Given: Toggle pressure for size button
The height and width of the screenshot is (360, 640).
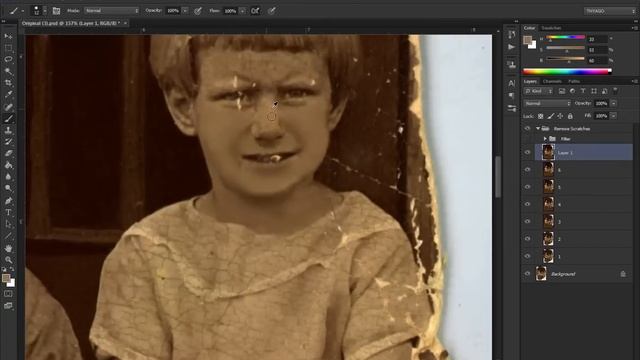Looking at the screenshot, I should [272, 11].
